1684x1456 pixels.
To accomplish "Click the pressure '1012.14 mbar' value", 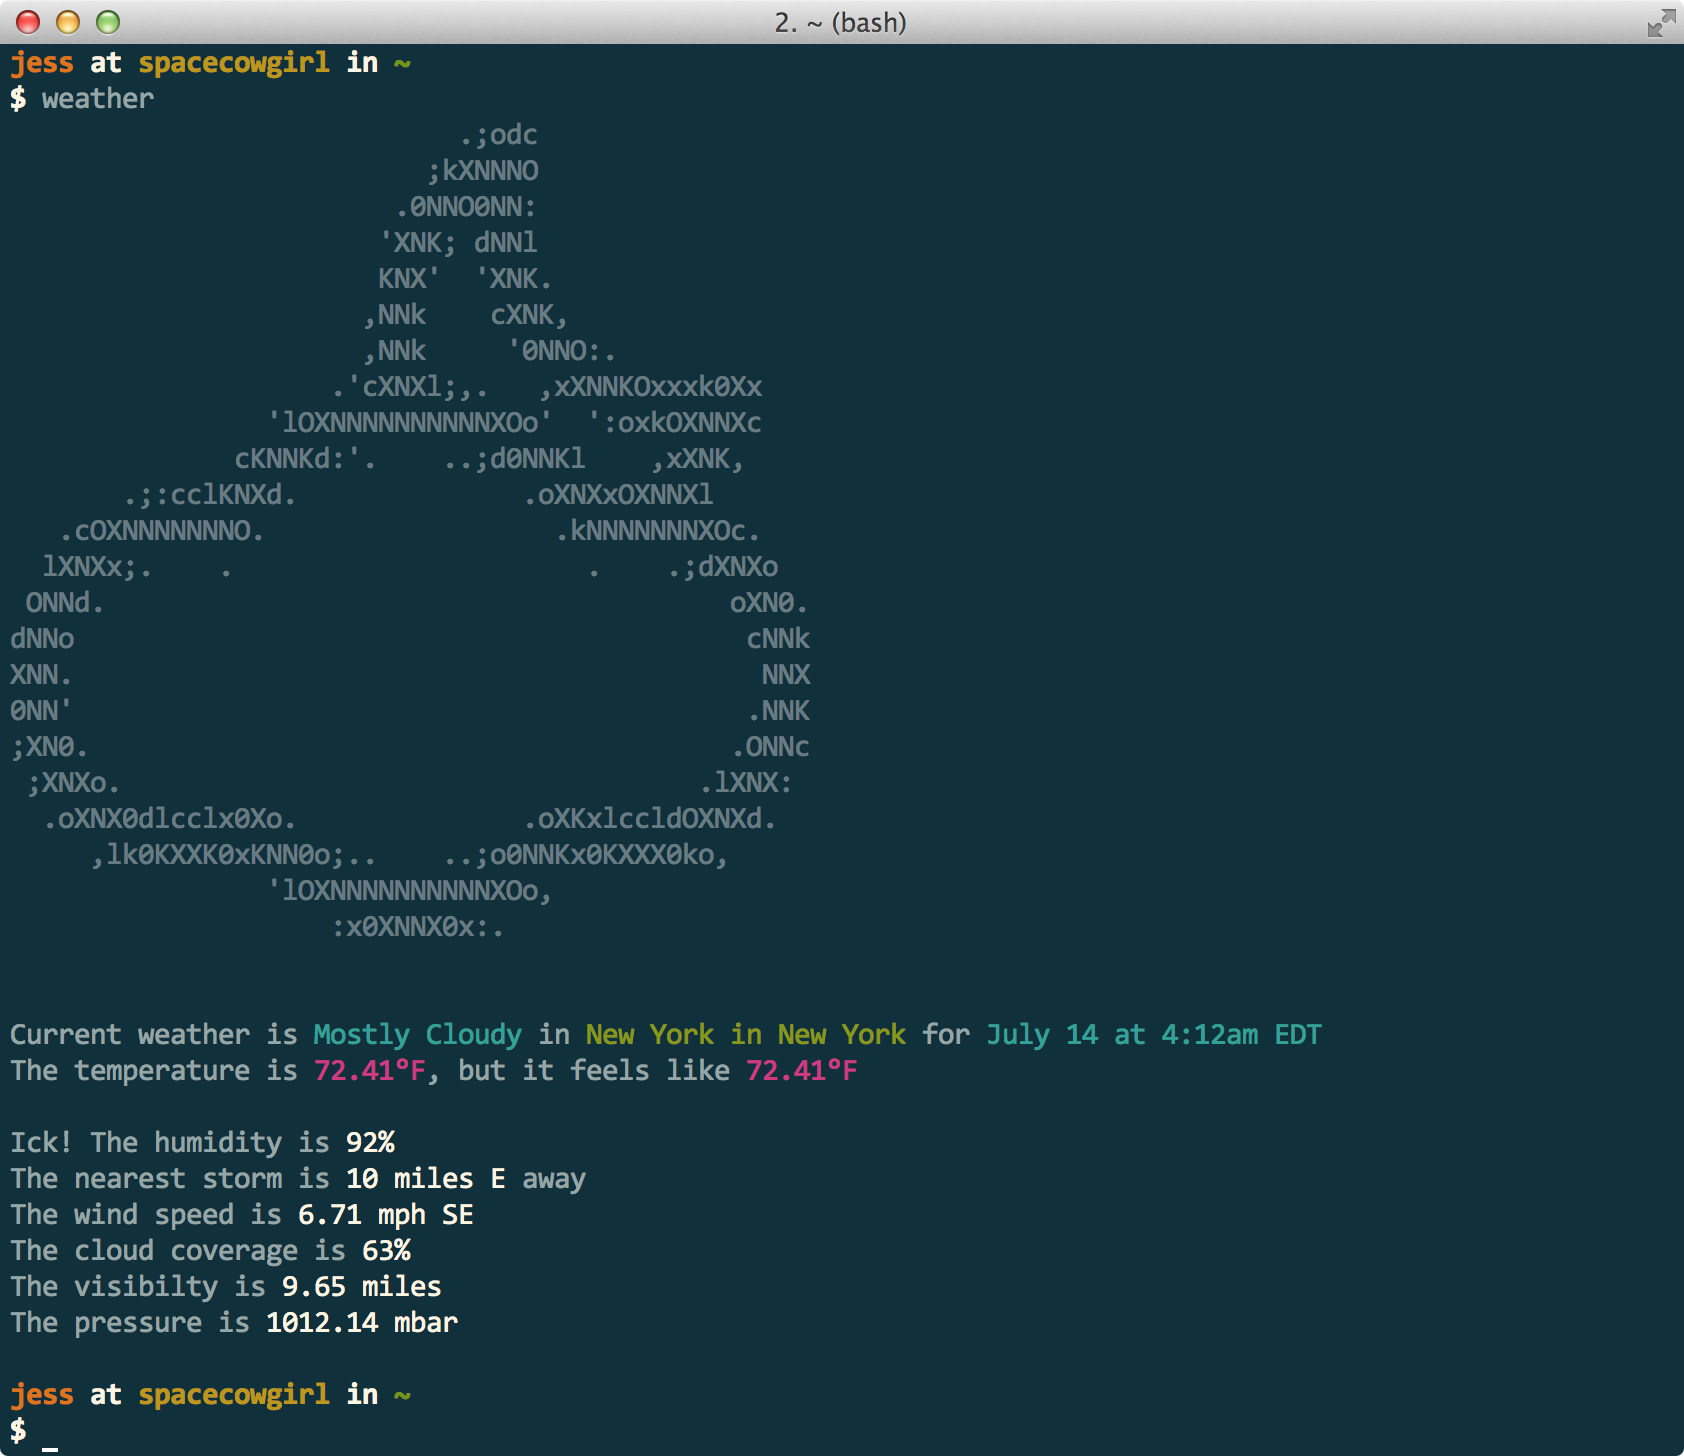I will pyautogui.click(x=362, y=1323).
